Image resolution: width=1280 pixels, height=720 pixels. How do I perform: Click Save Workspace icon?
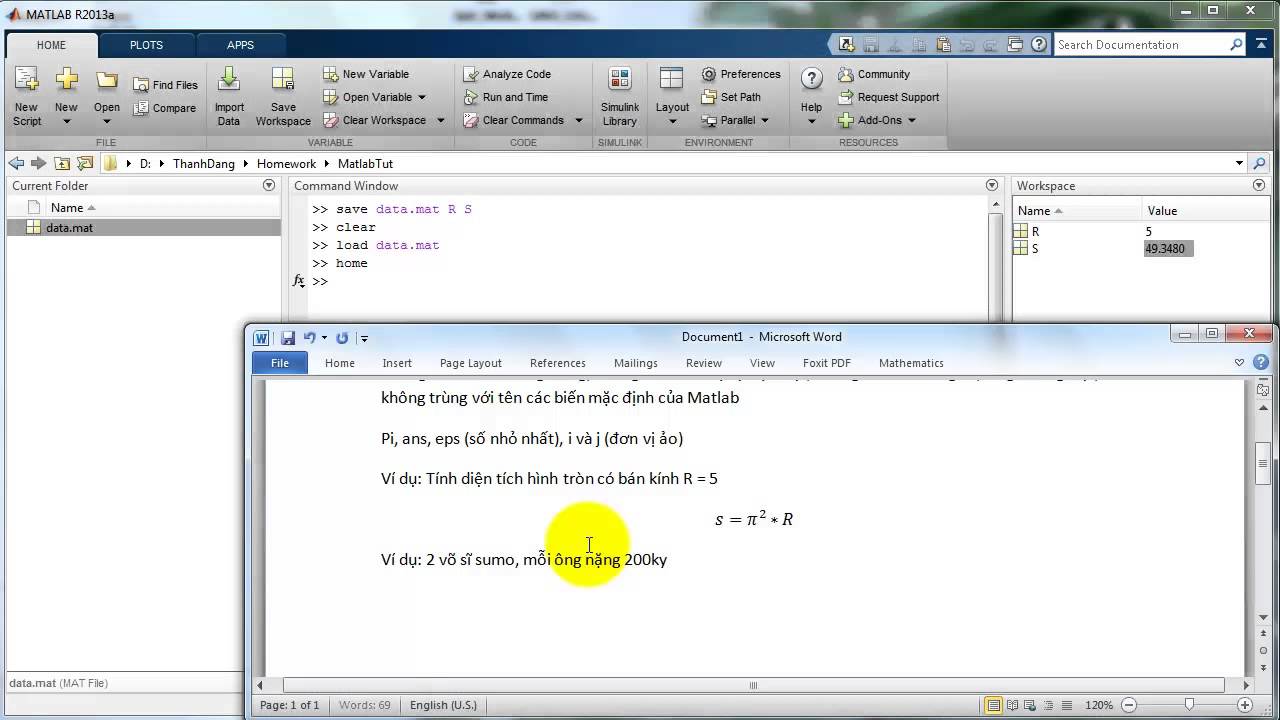pos(283,96)
